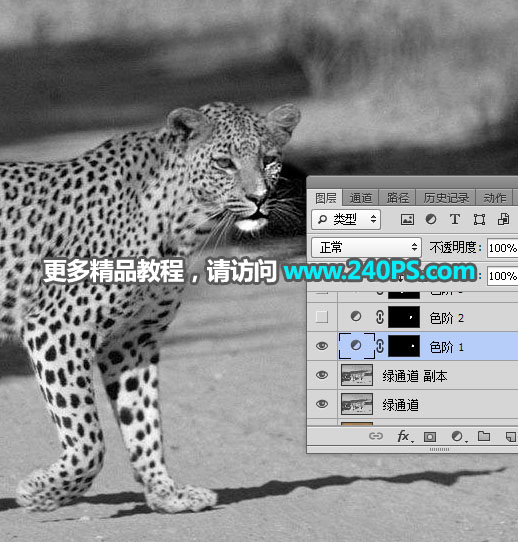Select the 色阶 1 adjustment icon
518x542 pixels.
coord(356,345)
